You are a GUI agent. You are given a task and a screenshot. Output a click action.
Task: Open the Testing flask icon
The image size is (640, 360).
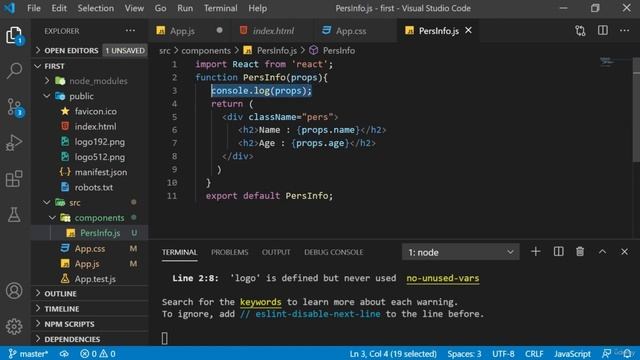[14, 214]
